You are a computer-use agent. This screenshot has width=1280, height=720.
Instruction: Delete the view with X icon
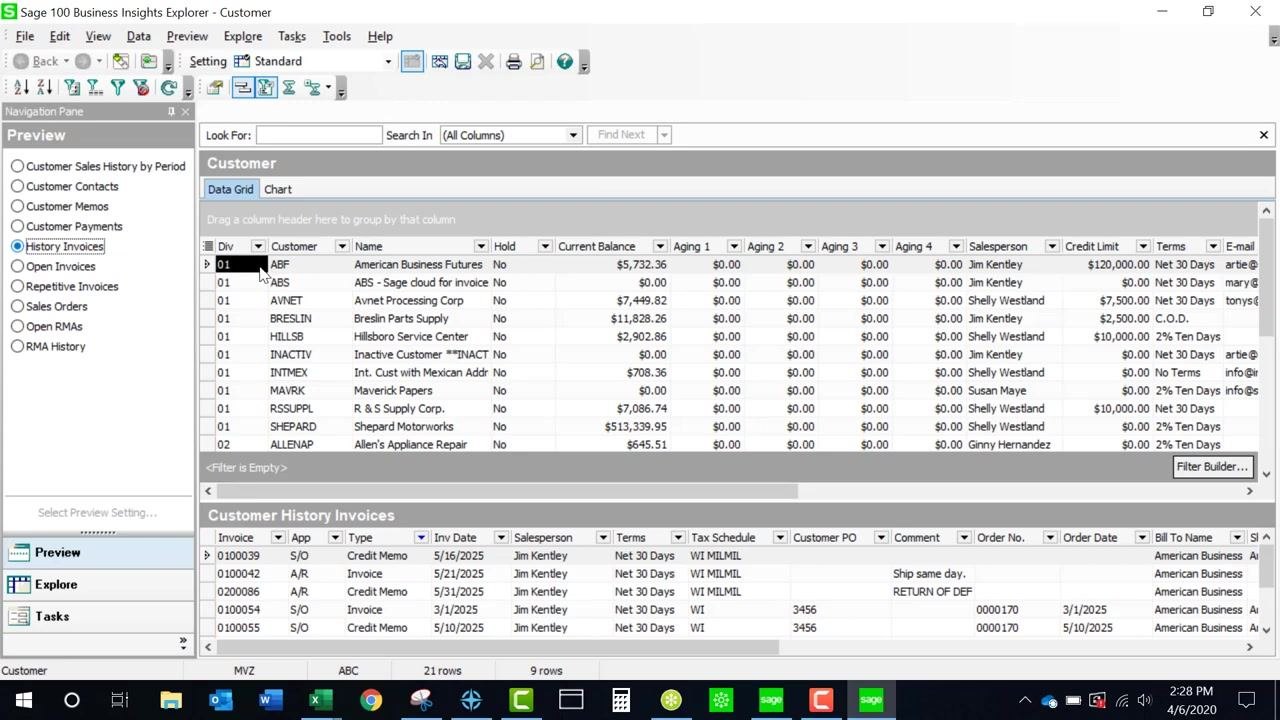point(486,62)
